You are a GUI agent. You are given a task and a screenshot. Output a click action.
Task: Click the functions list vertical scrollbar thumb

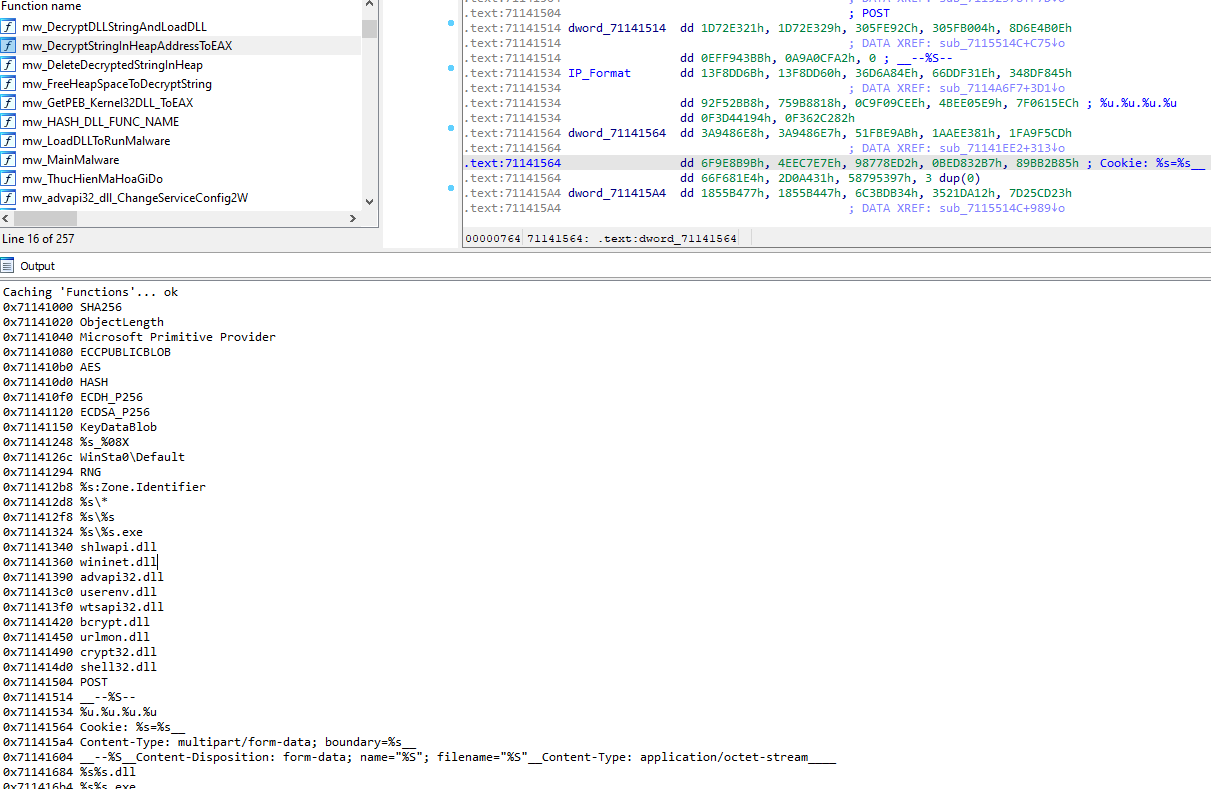coord(370,27)
